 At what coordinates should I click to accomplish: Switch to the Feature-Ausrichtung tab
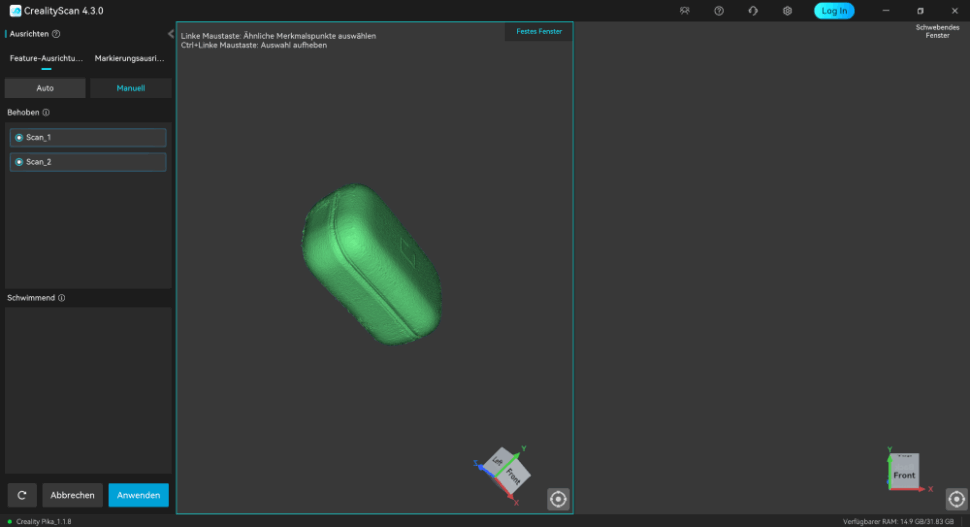pos(46,58)
